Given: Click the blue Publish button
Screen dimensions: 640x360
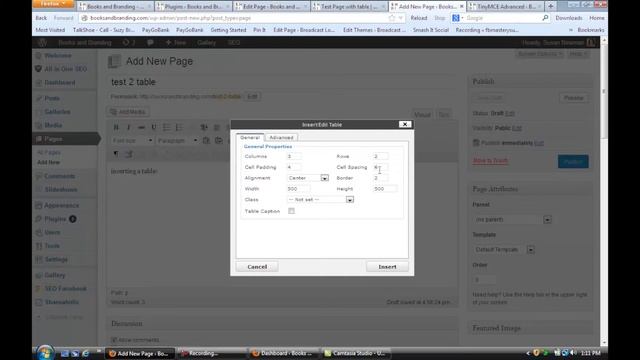Looking at the screenshot, I should 573,162.
